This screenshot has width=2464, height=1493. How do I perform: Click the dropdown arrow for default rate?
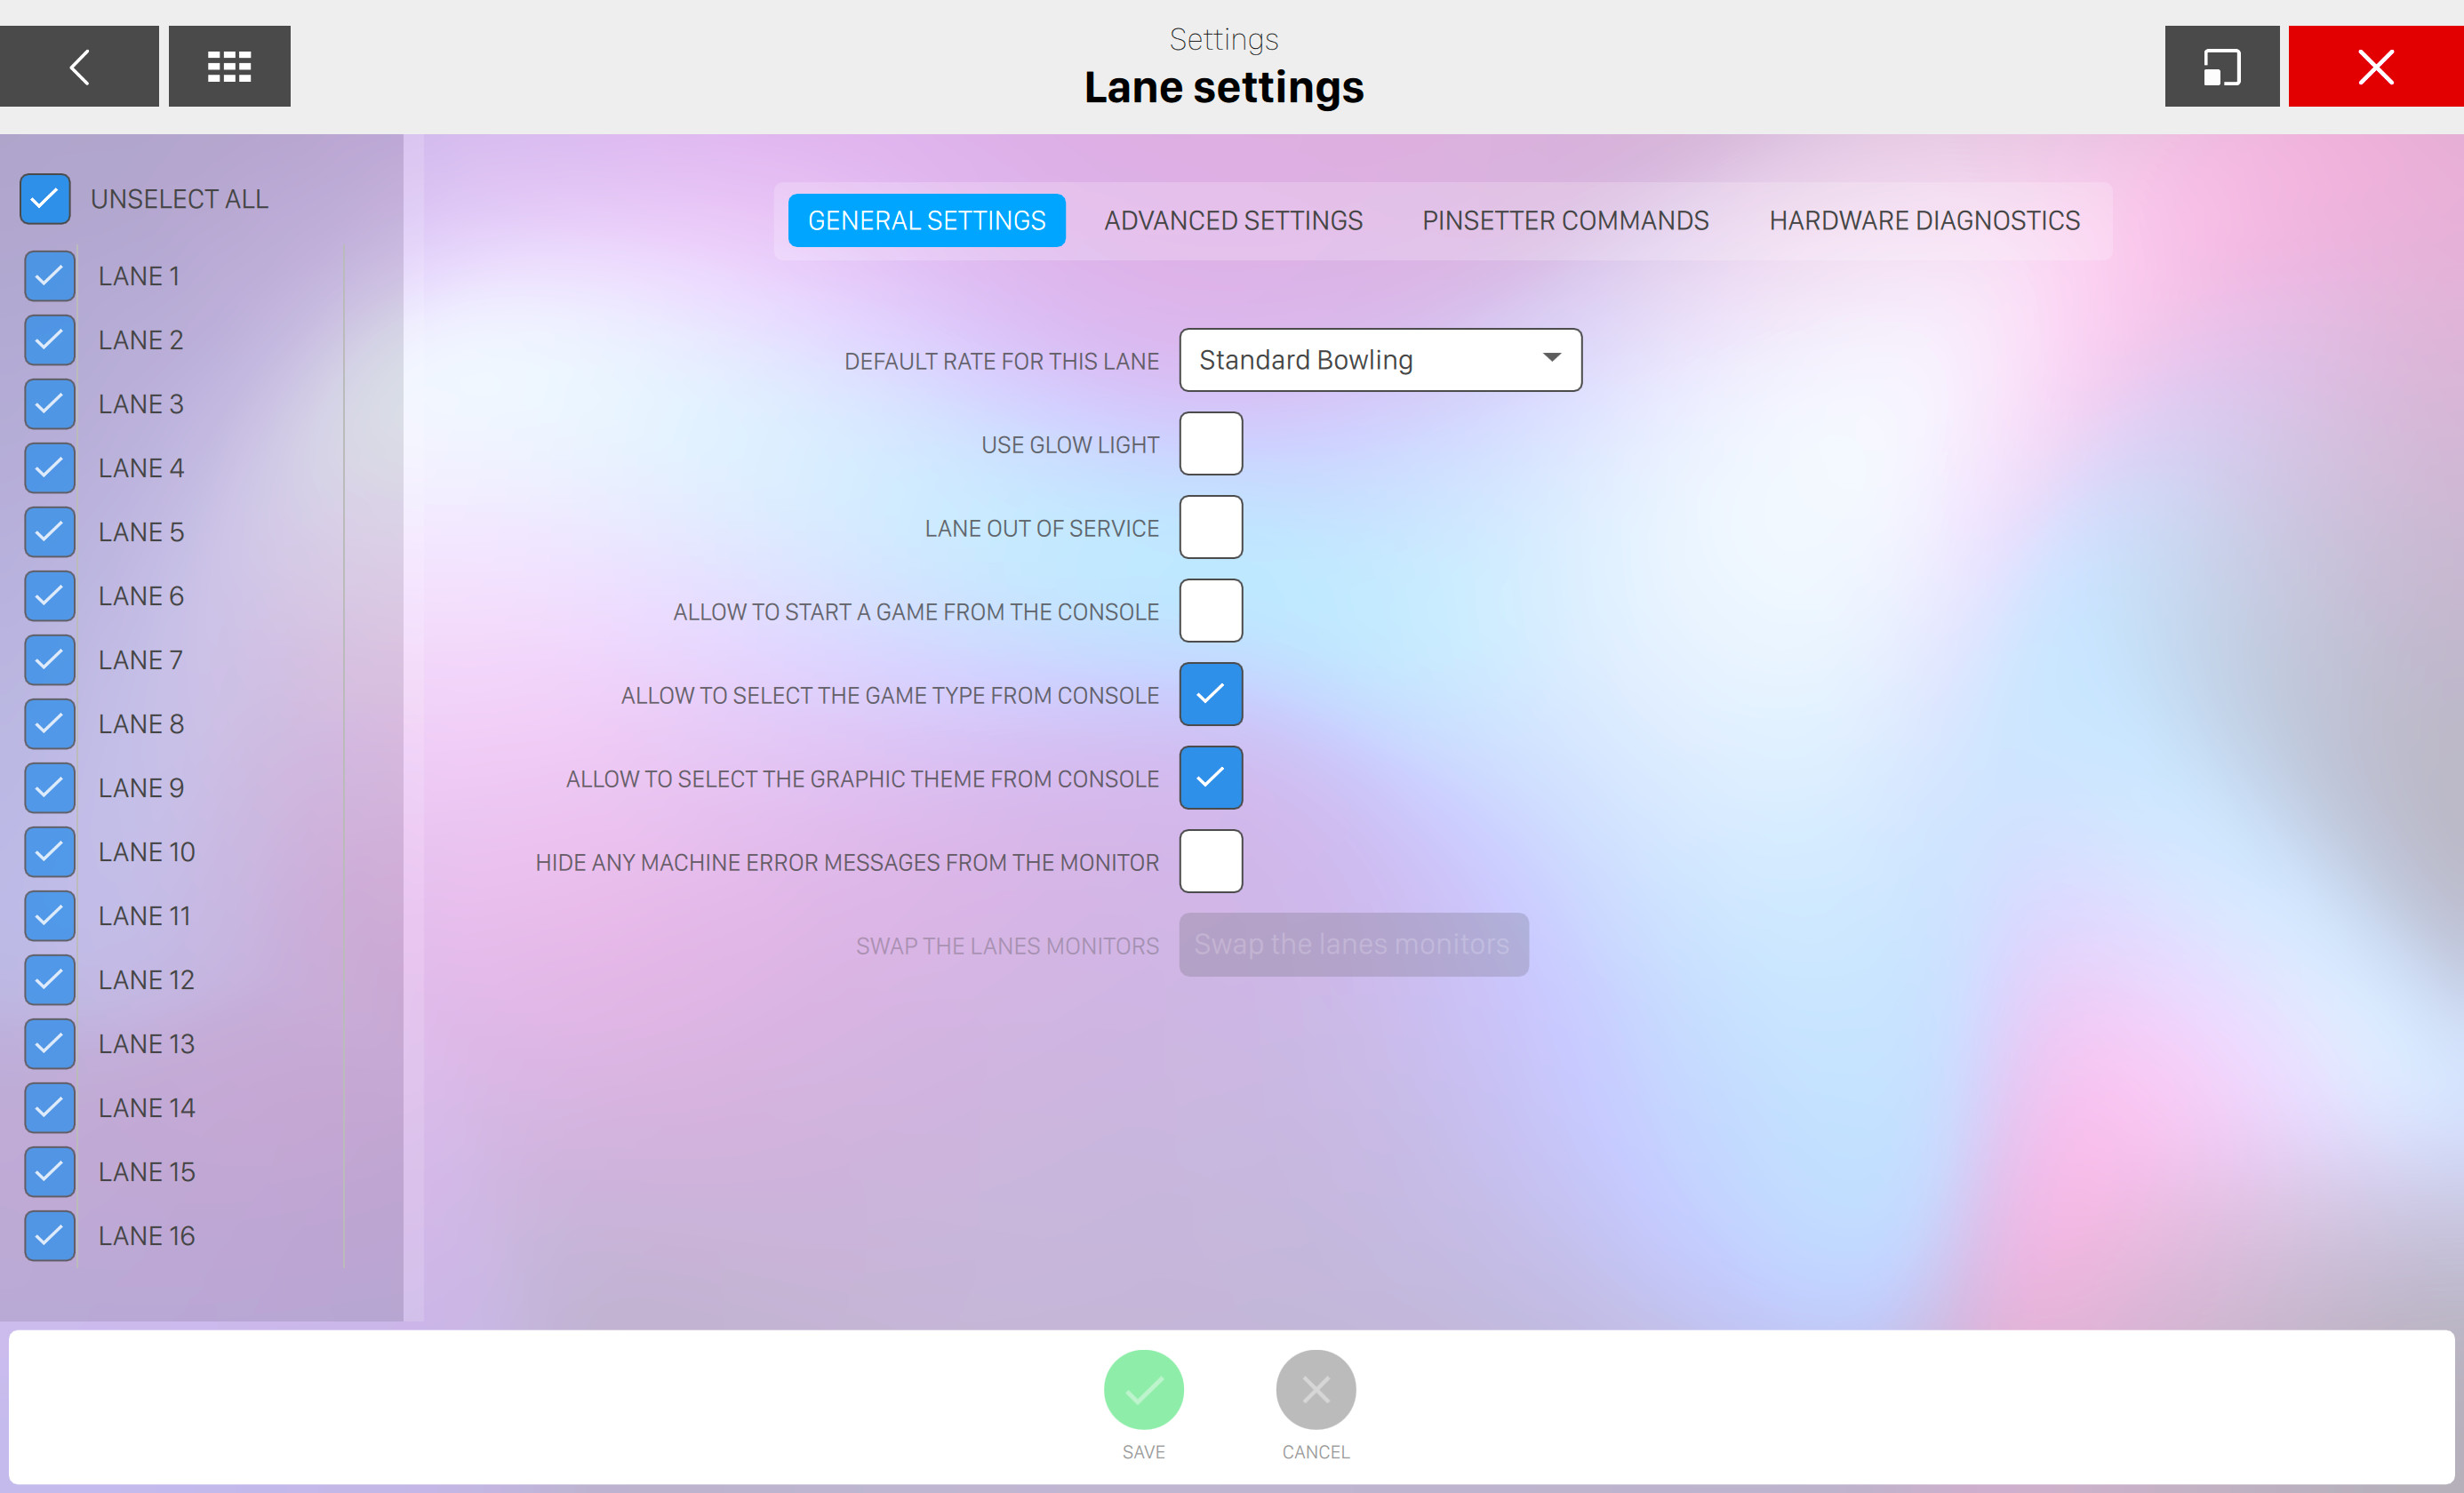coord(1551,358)
